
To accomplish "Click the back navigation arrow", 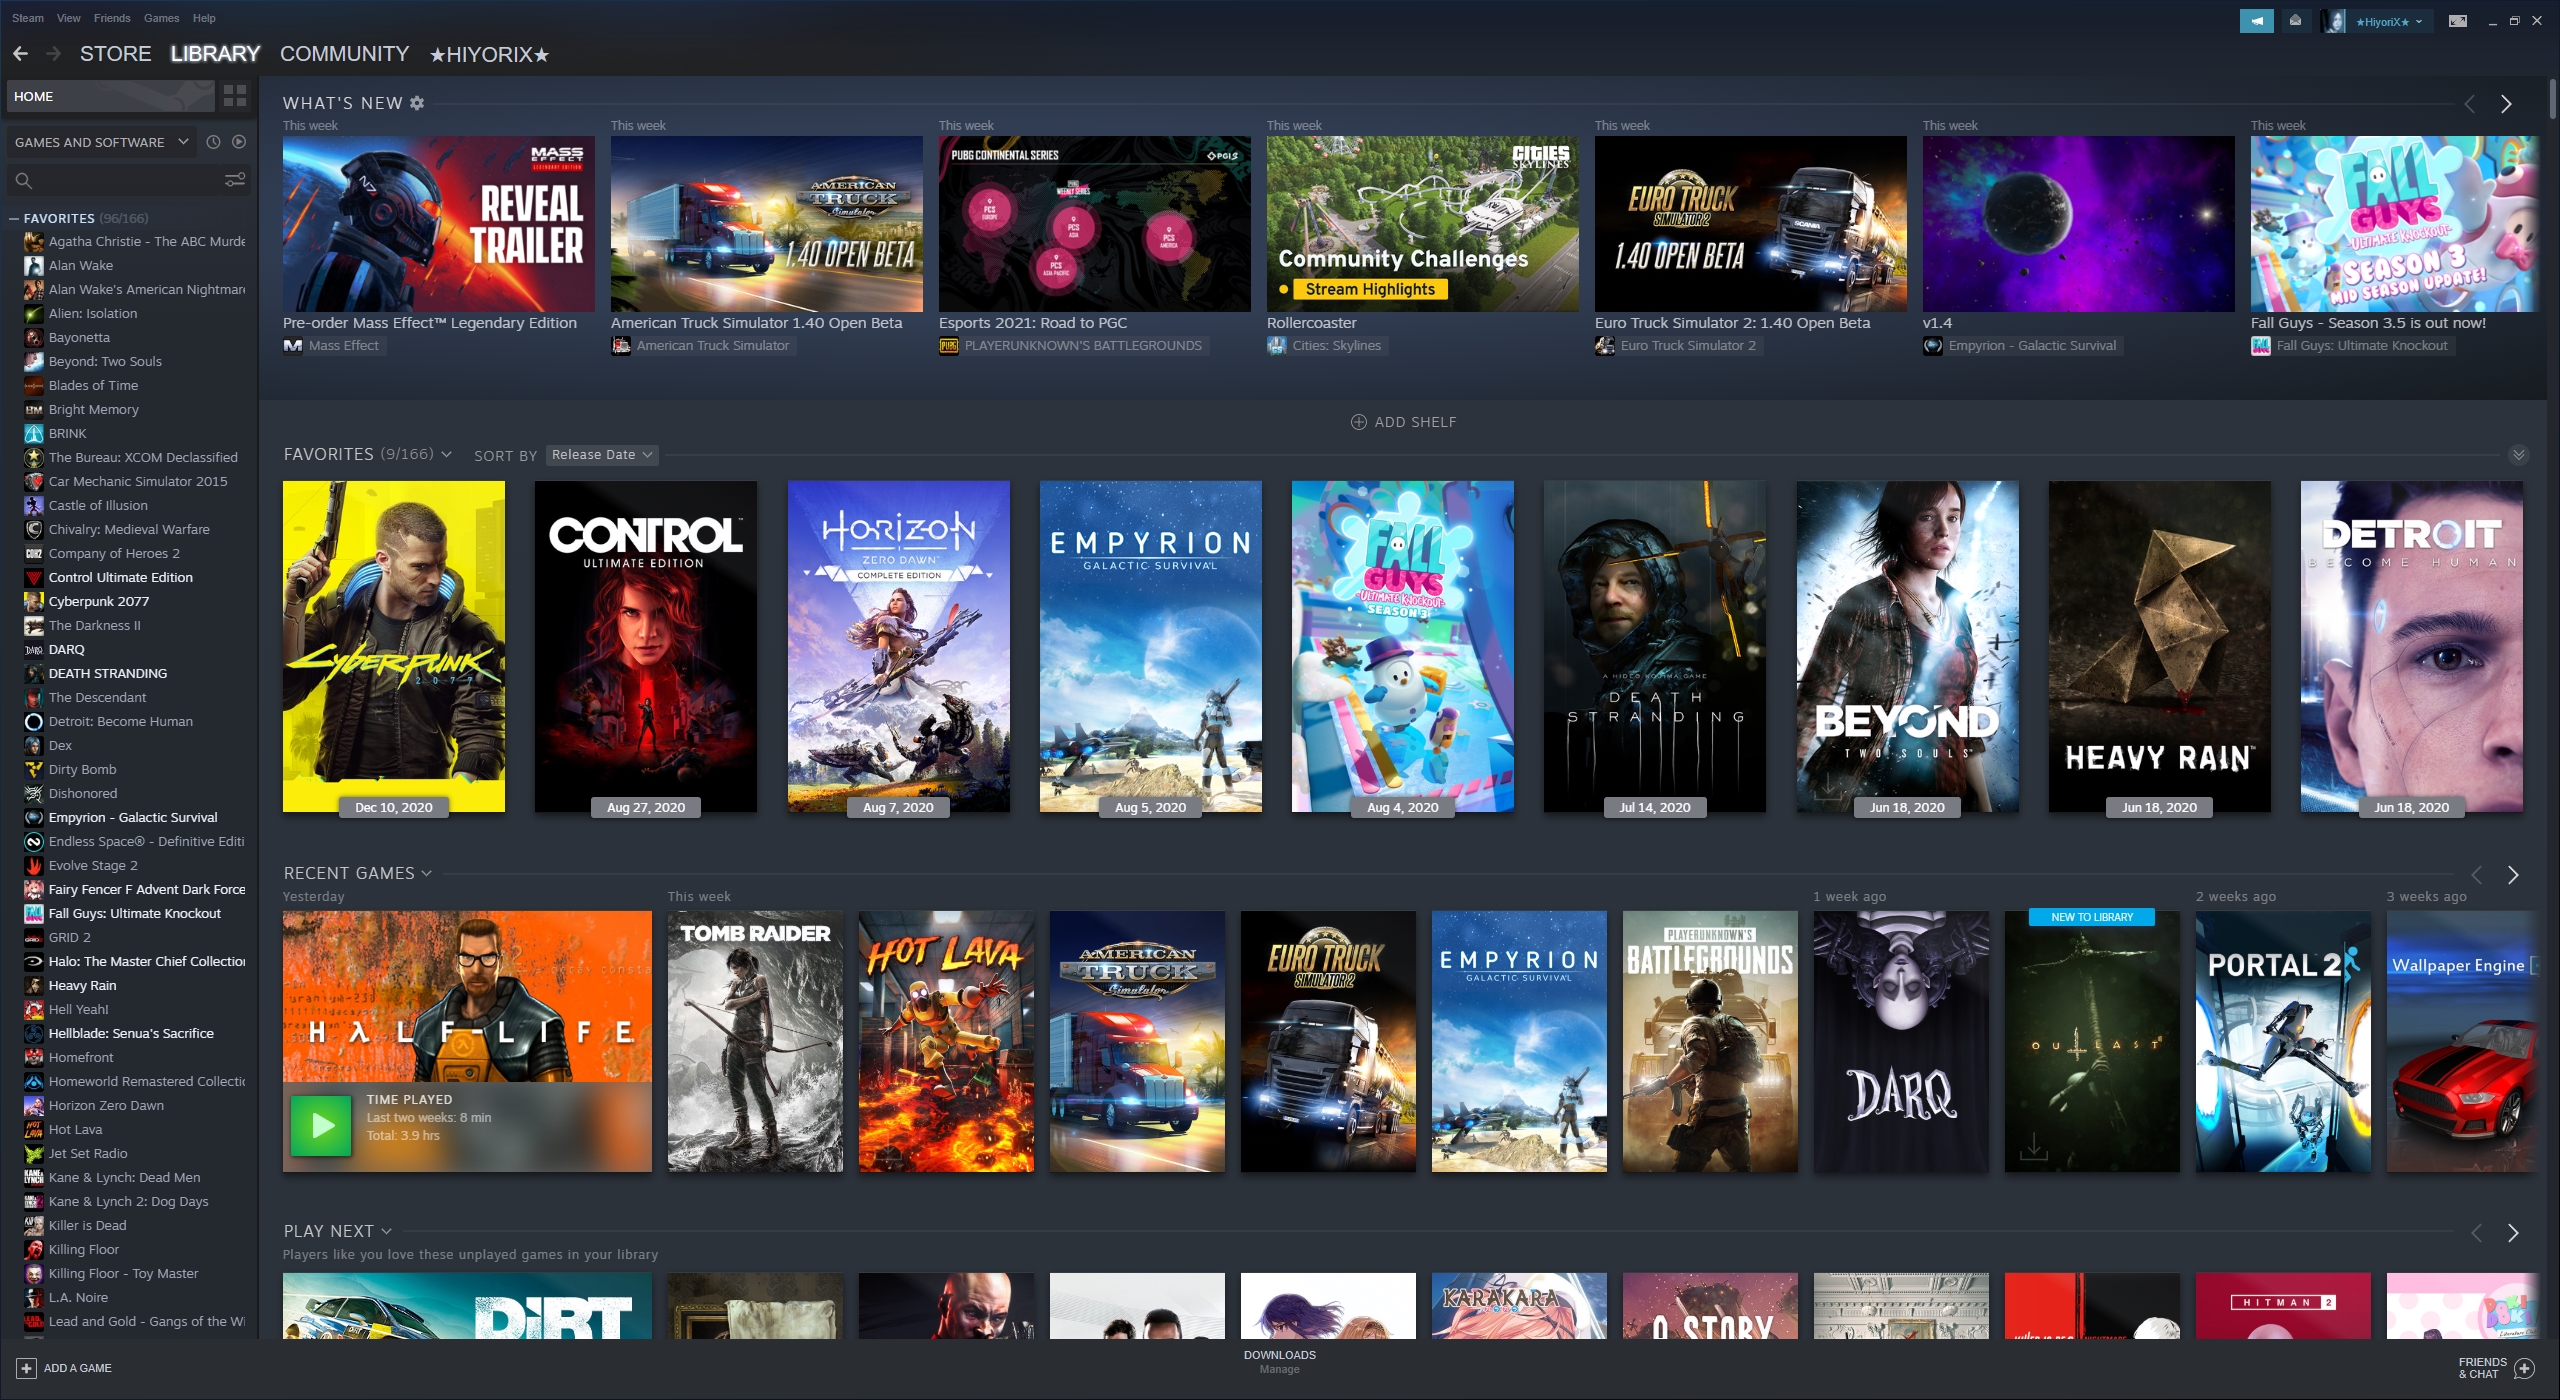I will click(x=20, y=54).
